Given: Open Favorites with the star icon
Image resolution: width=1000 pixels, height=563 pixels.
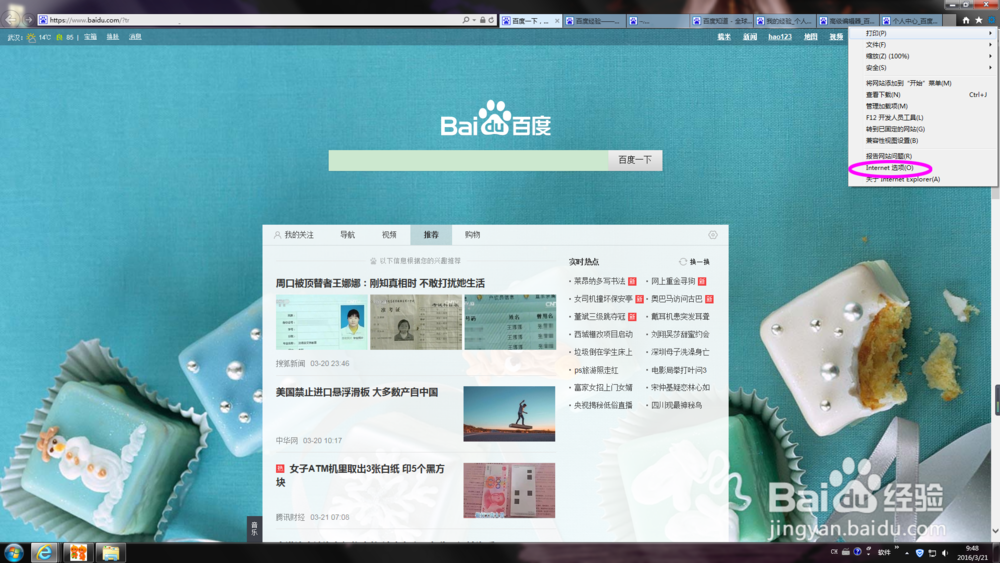Looking at the screenshot, I should (x=978, y=20).
